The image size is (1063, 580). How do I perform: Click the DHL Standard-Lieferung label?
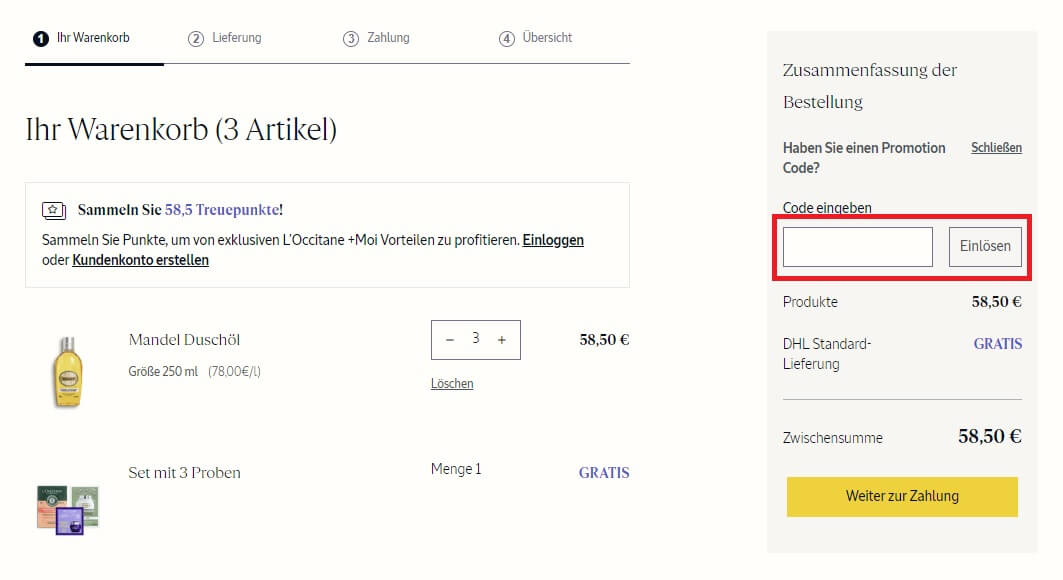(827, 354)
